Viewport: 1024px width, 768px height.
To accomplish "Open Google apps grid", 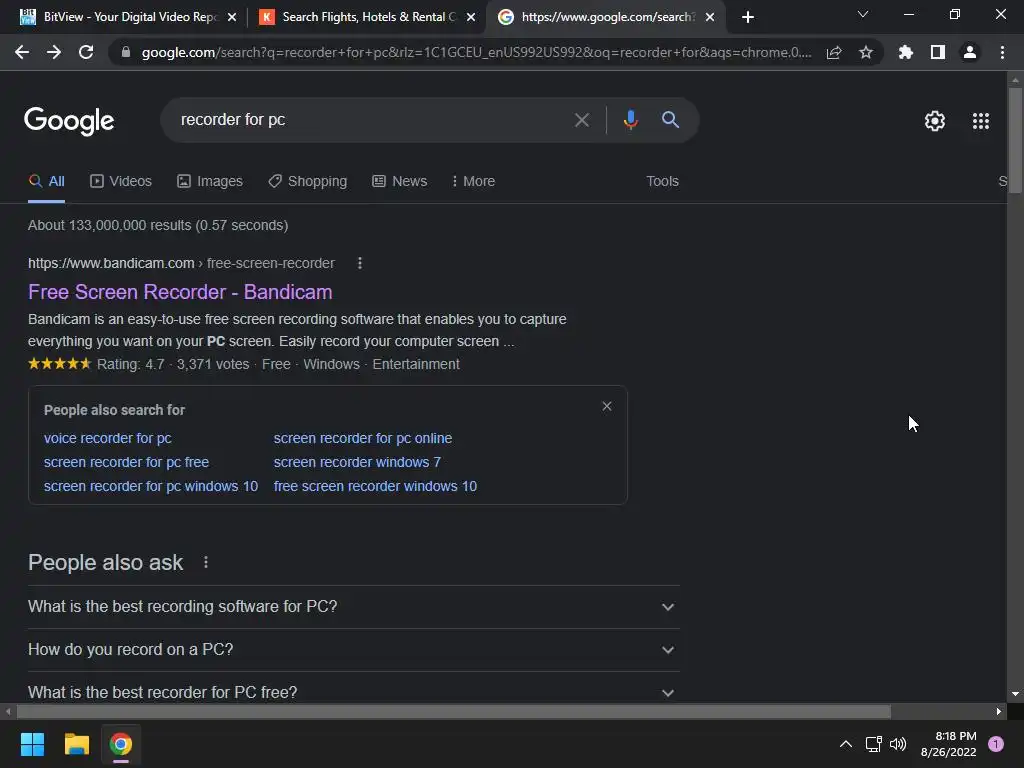I will (980, 121).
